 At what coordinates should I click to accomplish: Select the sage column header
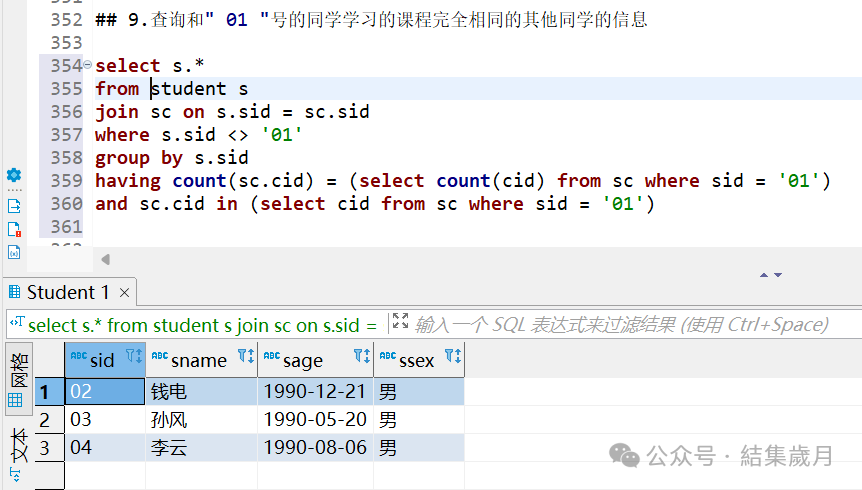[x=315, y=360]
